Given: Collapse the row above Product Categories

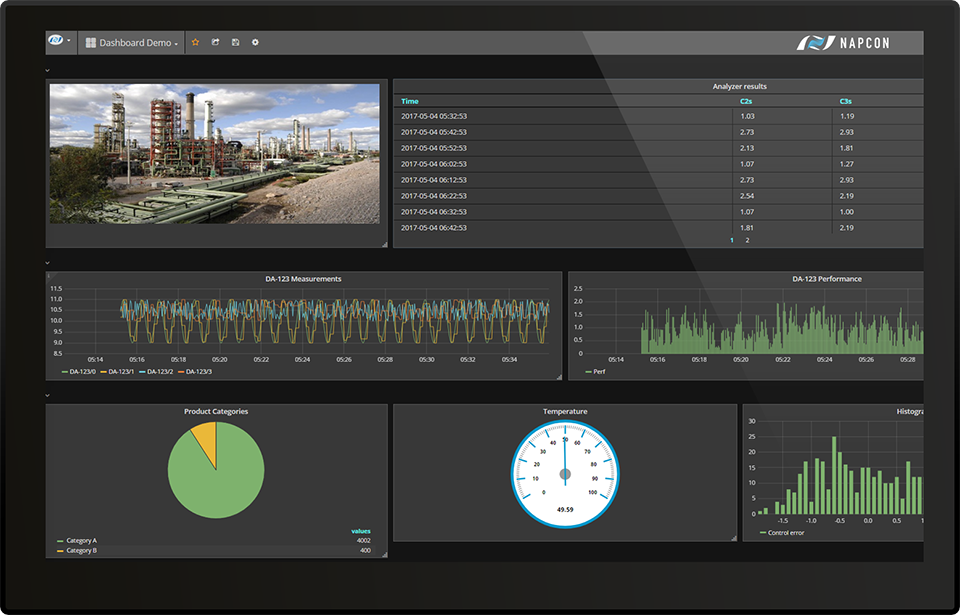Looking at the screenshot, I should click(48, 395).
